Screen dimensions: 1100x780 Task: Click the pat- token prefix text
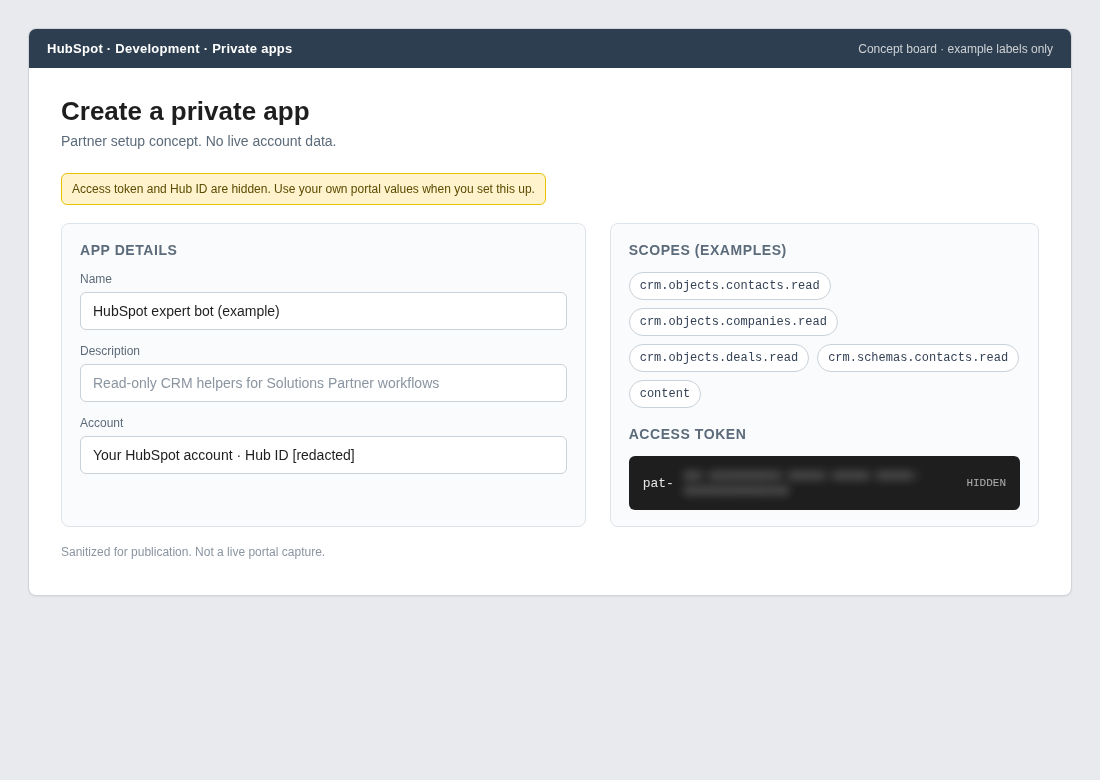pos(658,483)
